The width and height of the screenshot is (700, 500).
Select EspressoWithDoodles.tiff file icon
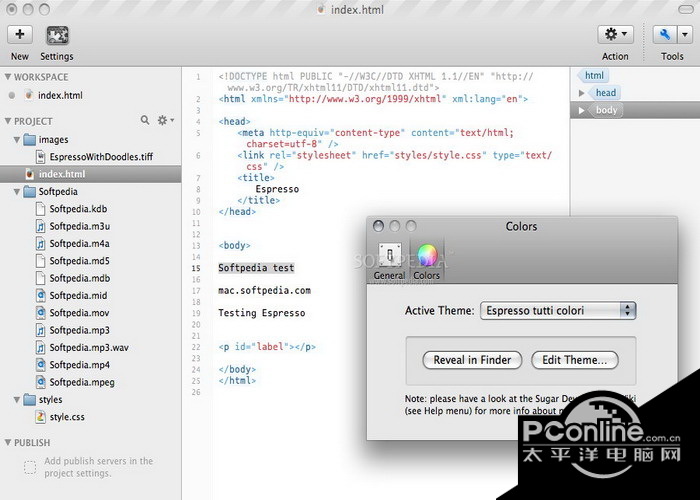41,157
